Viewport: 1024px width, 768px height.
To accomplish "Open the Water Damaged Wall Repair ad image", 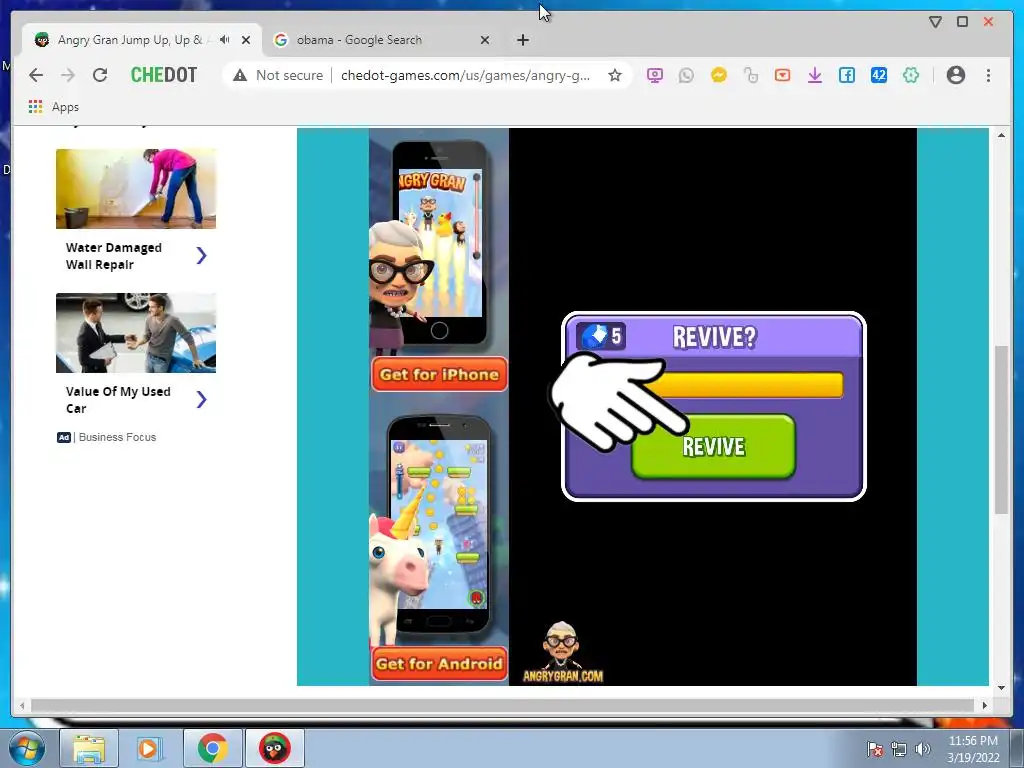I will pos(136,189).
